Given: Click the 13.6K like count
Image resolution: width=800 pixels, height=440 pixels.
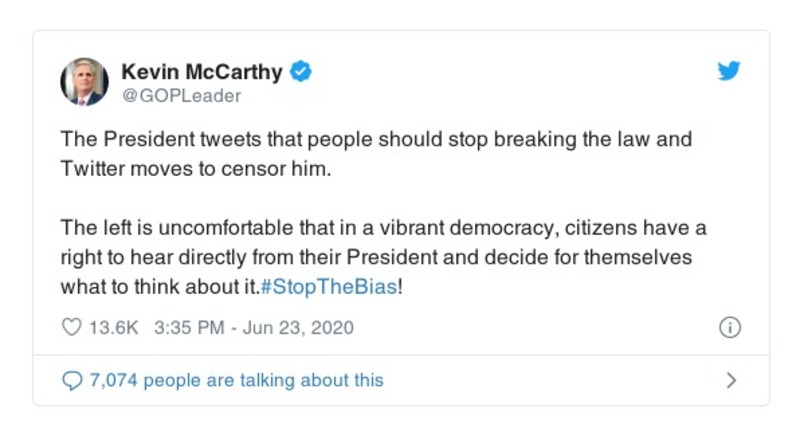Looking at the screenshot, I should tap(114, 327).
